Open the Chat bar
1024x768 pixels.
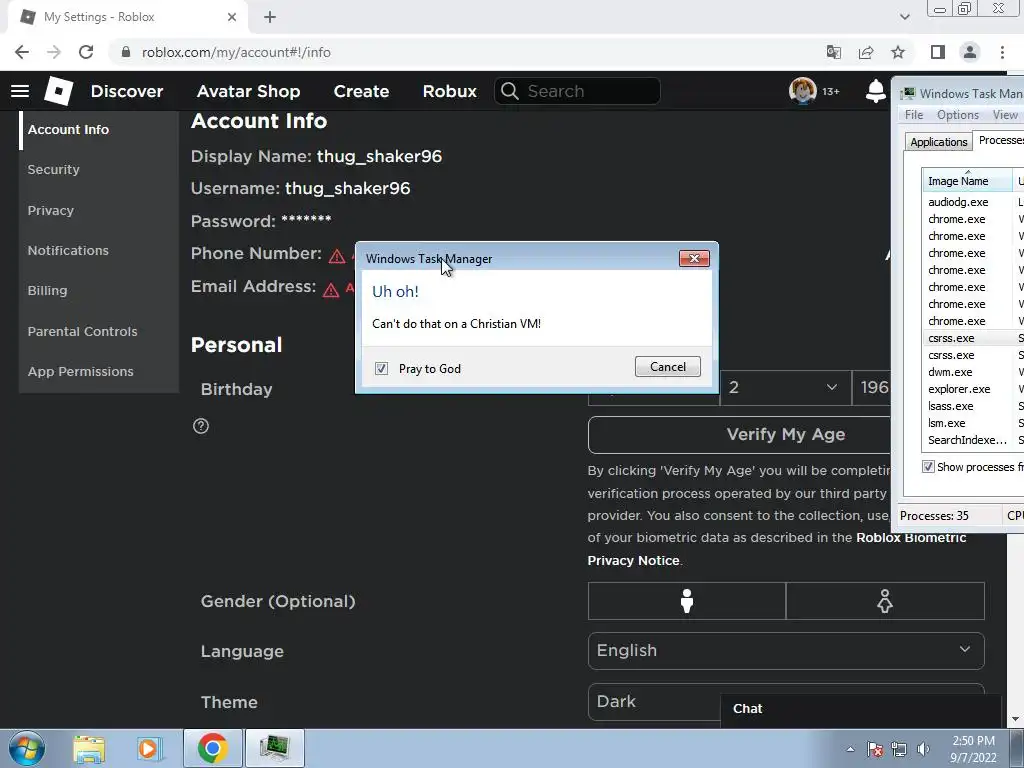[861, 709]
